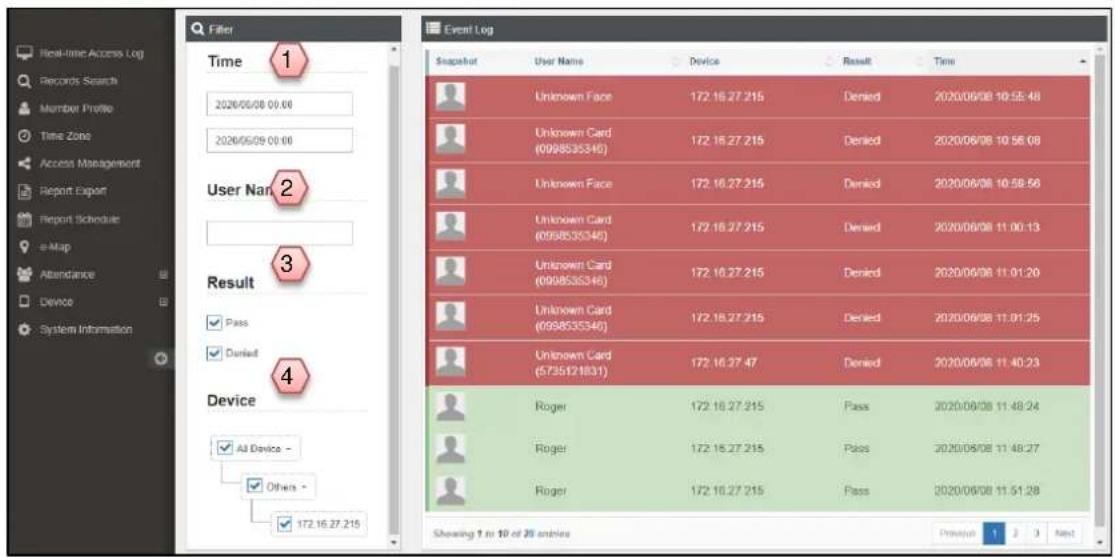This screenshot has width=1115, height=557.
Task: Open Records Search page
Action: [x=78, y=82]
